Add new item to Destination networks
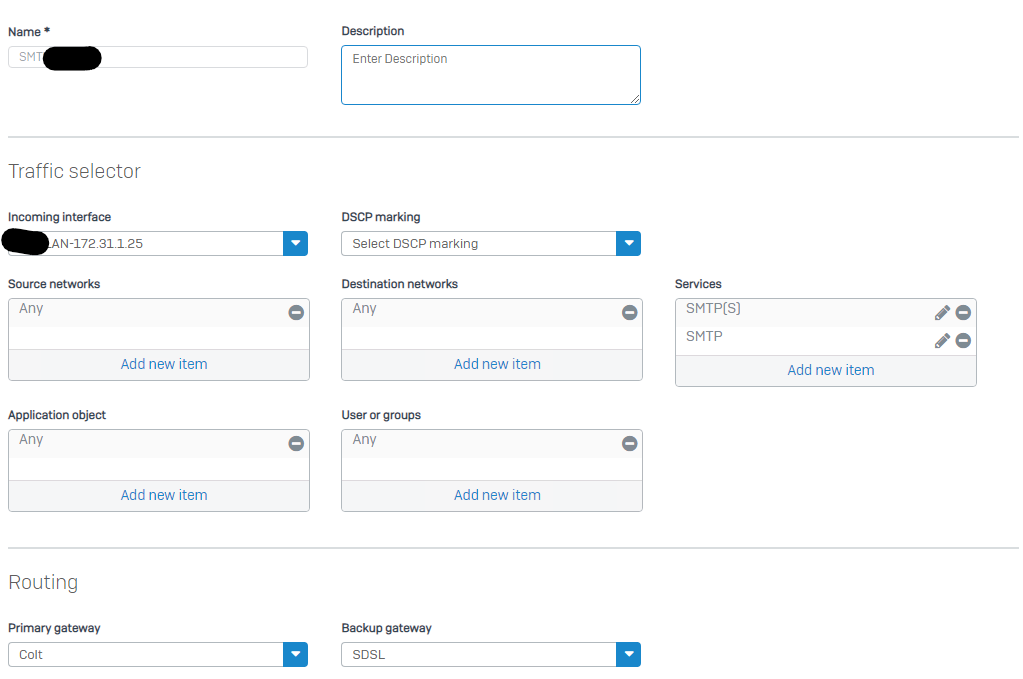The height and width of the screenshot is (679, 1023). pos(497,364)
